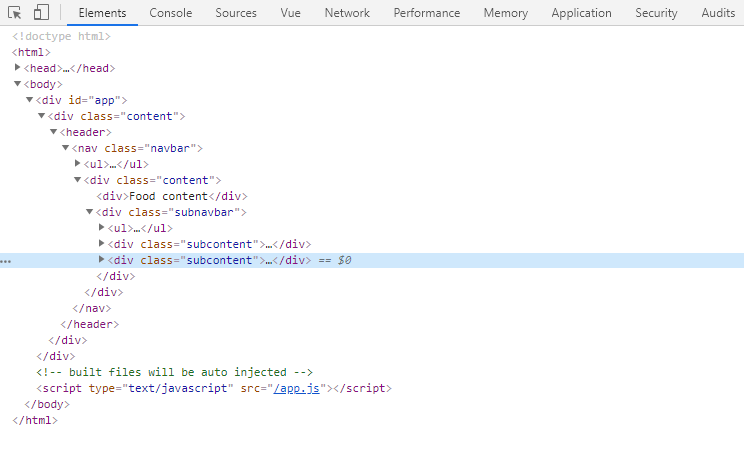Open the actions dots beside selected subcontent row
Viewport: 744px width, 459px height.
pos(6,261)
